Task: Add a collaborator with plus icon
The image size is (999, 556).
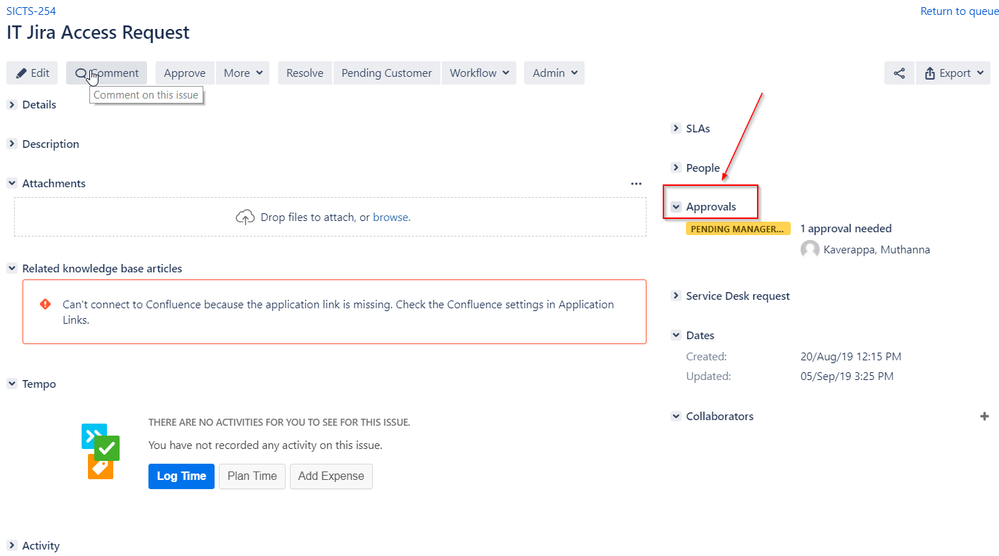Action: pyautogui.click(x=984, y=417)
